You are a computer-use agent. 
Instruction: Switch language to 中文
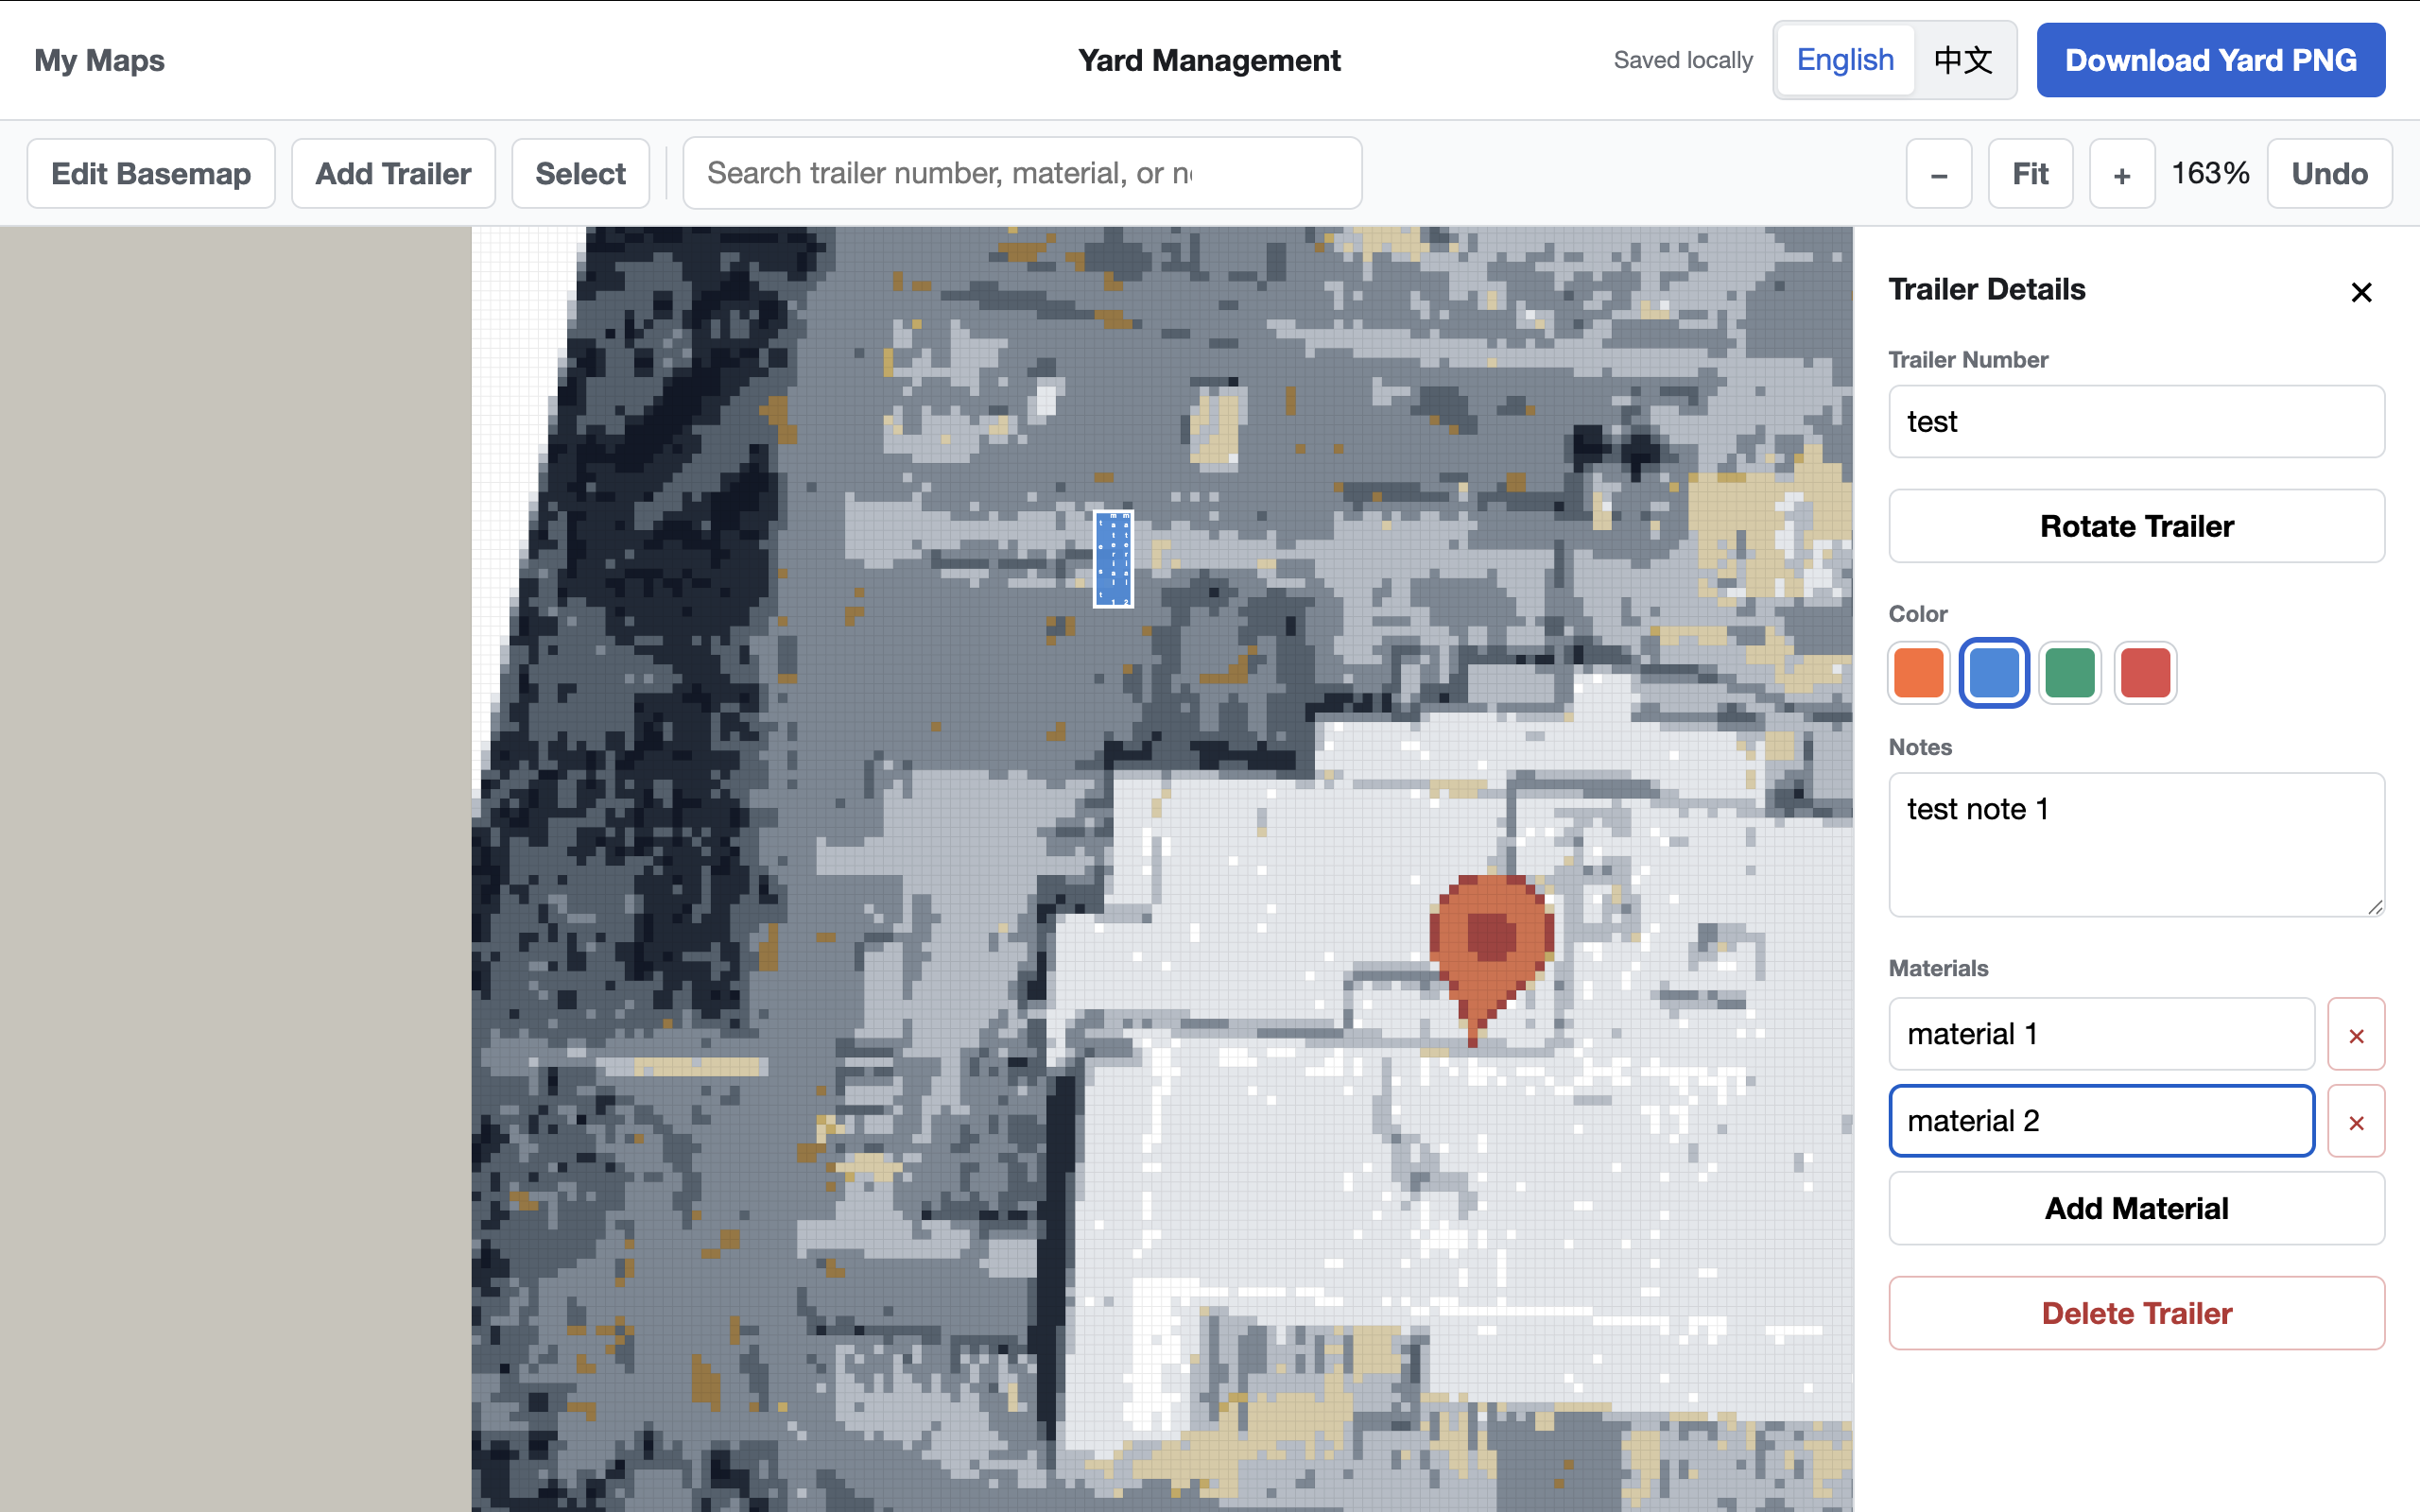click(x=1963, y=60)
